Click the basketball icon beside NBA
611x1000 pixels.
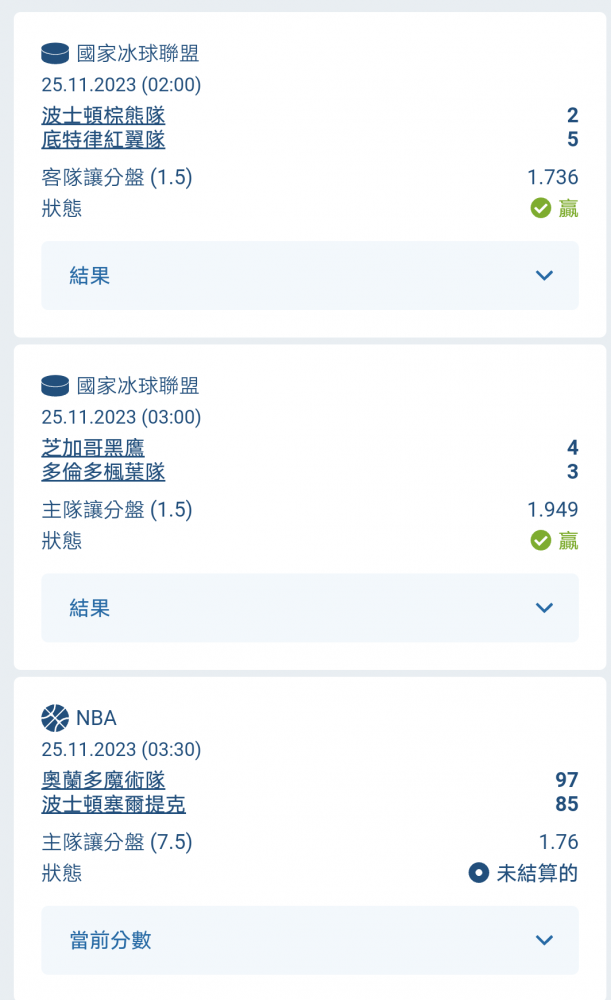click(55, 717)
